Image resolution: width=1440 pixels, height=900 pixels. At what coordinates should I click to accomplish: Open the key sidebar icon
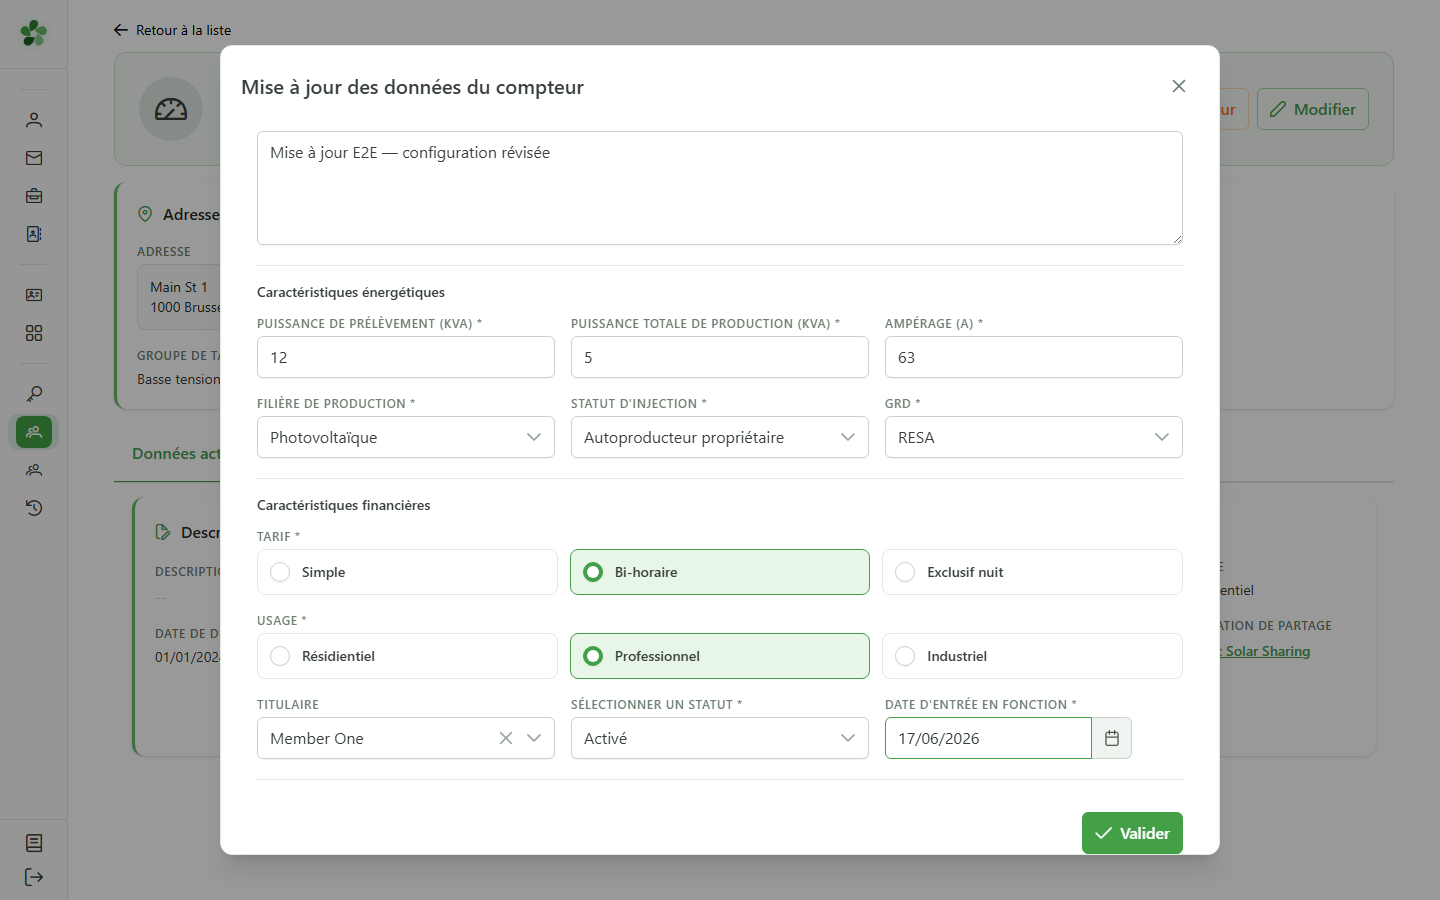click(34, 394)
